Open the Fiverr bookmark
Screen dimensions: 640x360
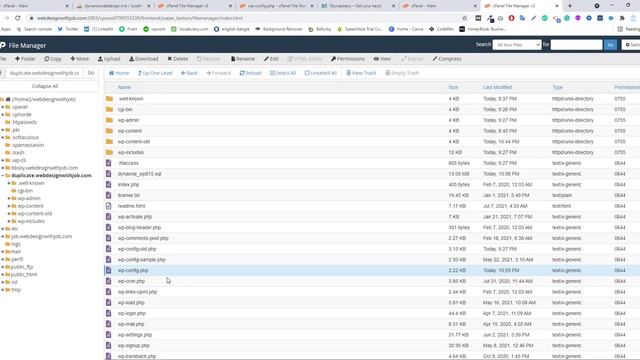[x=129, y=29]
